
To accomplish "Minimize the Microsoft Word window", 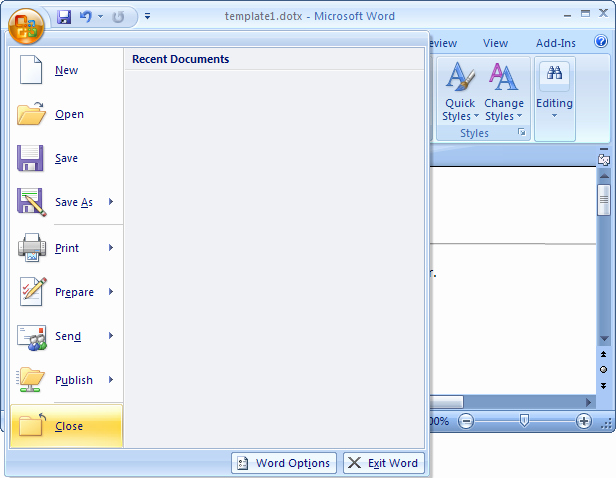I will tap(567, 15).
